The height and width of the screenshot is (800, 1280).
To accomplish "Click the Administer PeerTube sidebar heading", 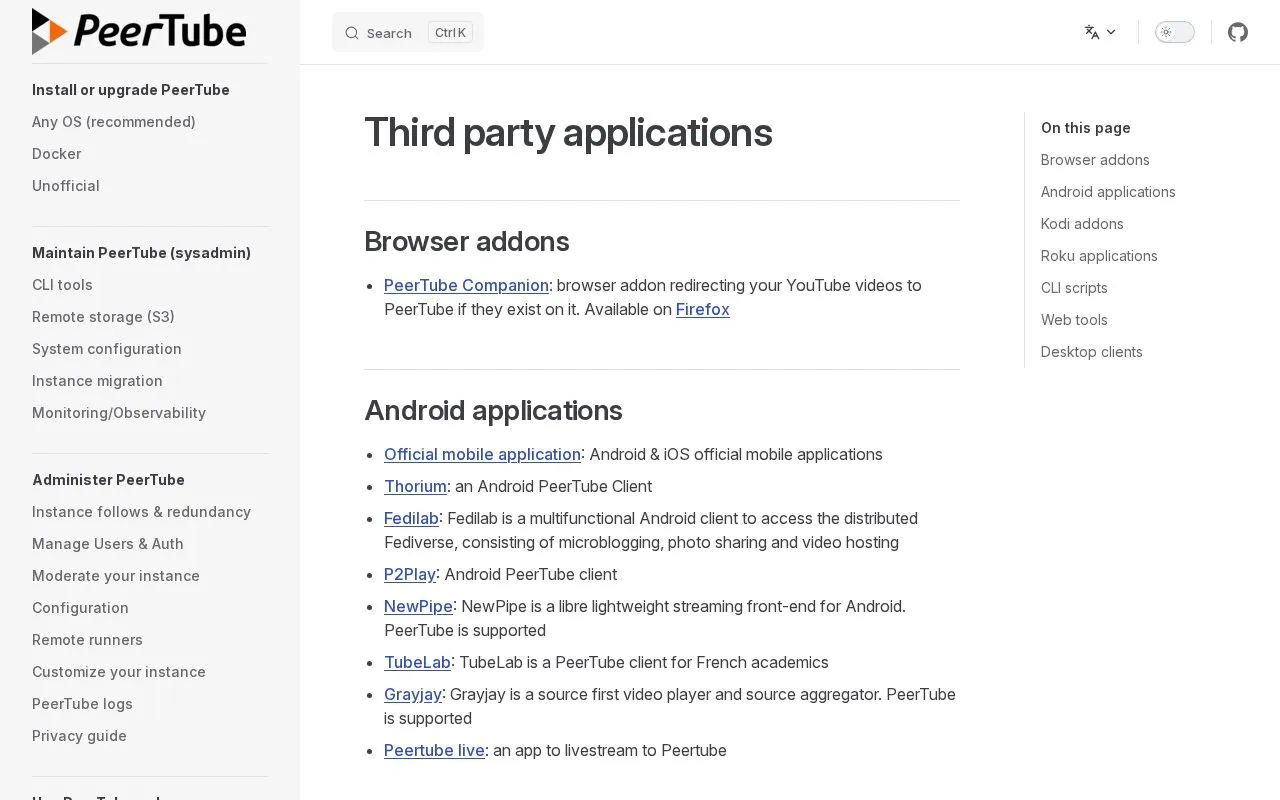I will coord(108,480).
